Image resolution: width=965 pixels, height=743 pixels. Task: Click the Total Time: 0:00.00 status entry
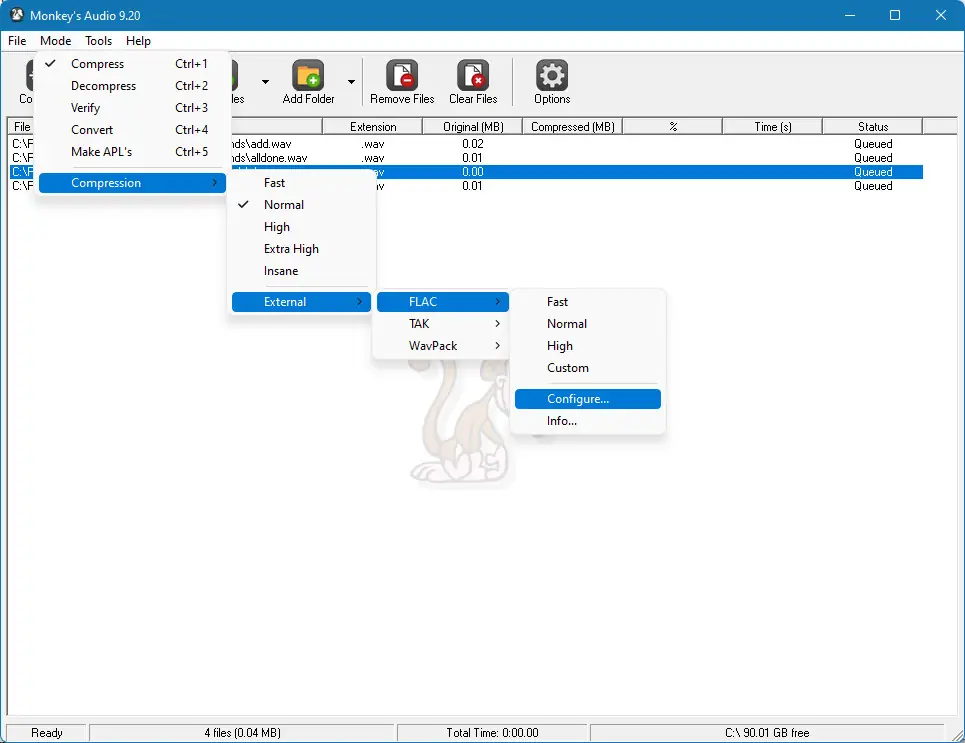(x=492, y=733)
